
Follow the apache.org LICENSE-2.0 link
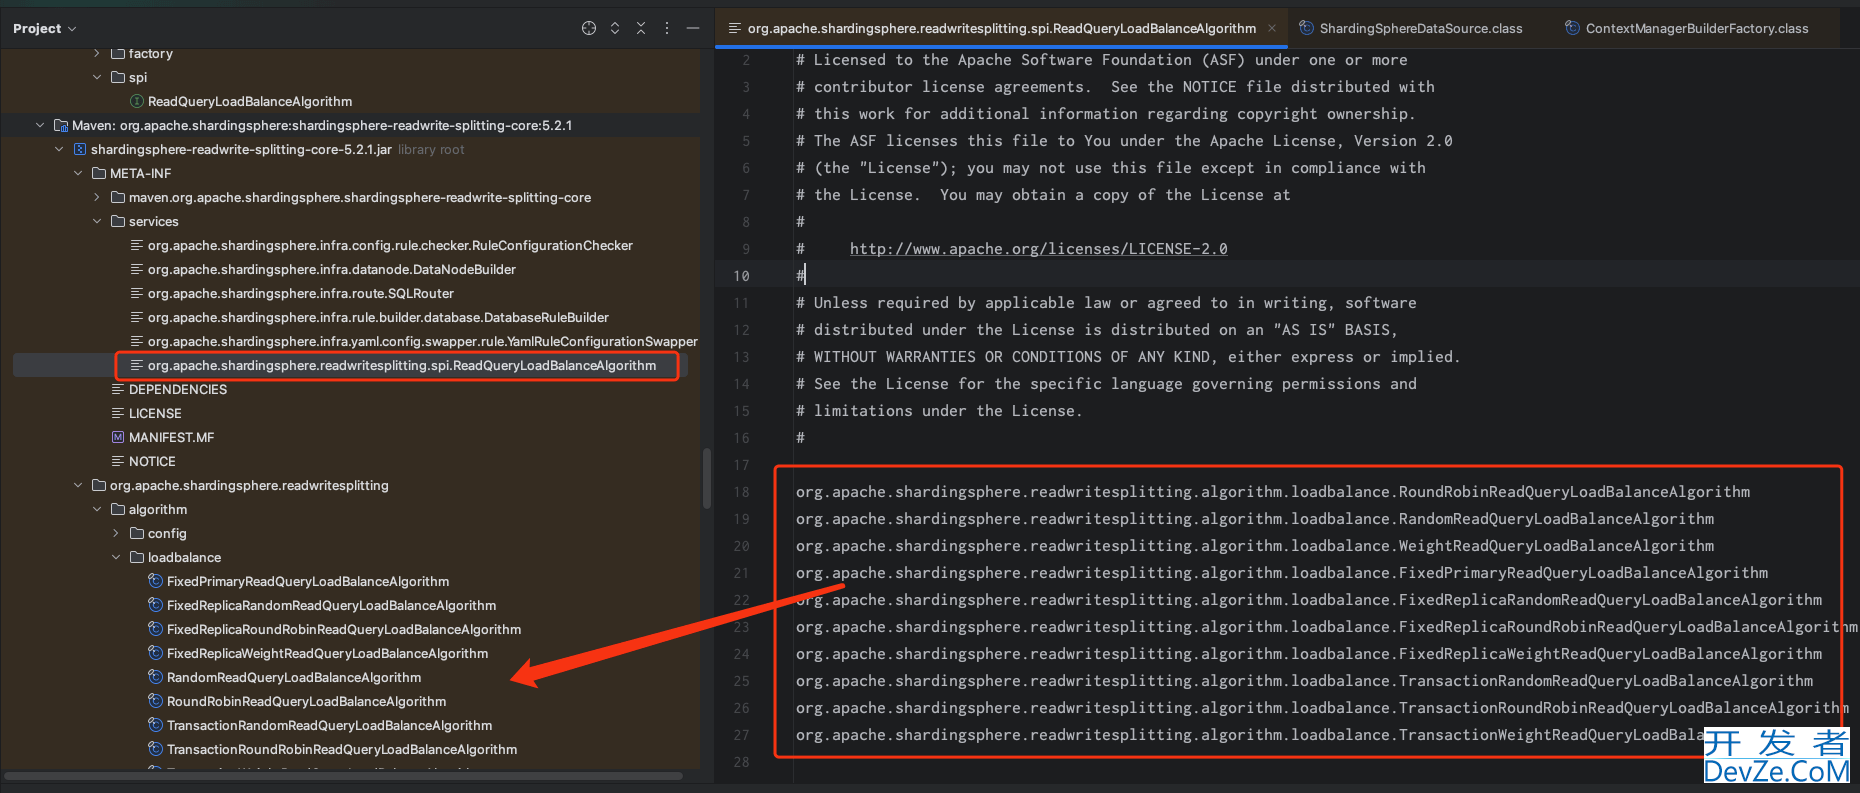[1038, 249]
